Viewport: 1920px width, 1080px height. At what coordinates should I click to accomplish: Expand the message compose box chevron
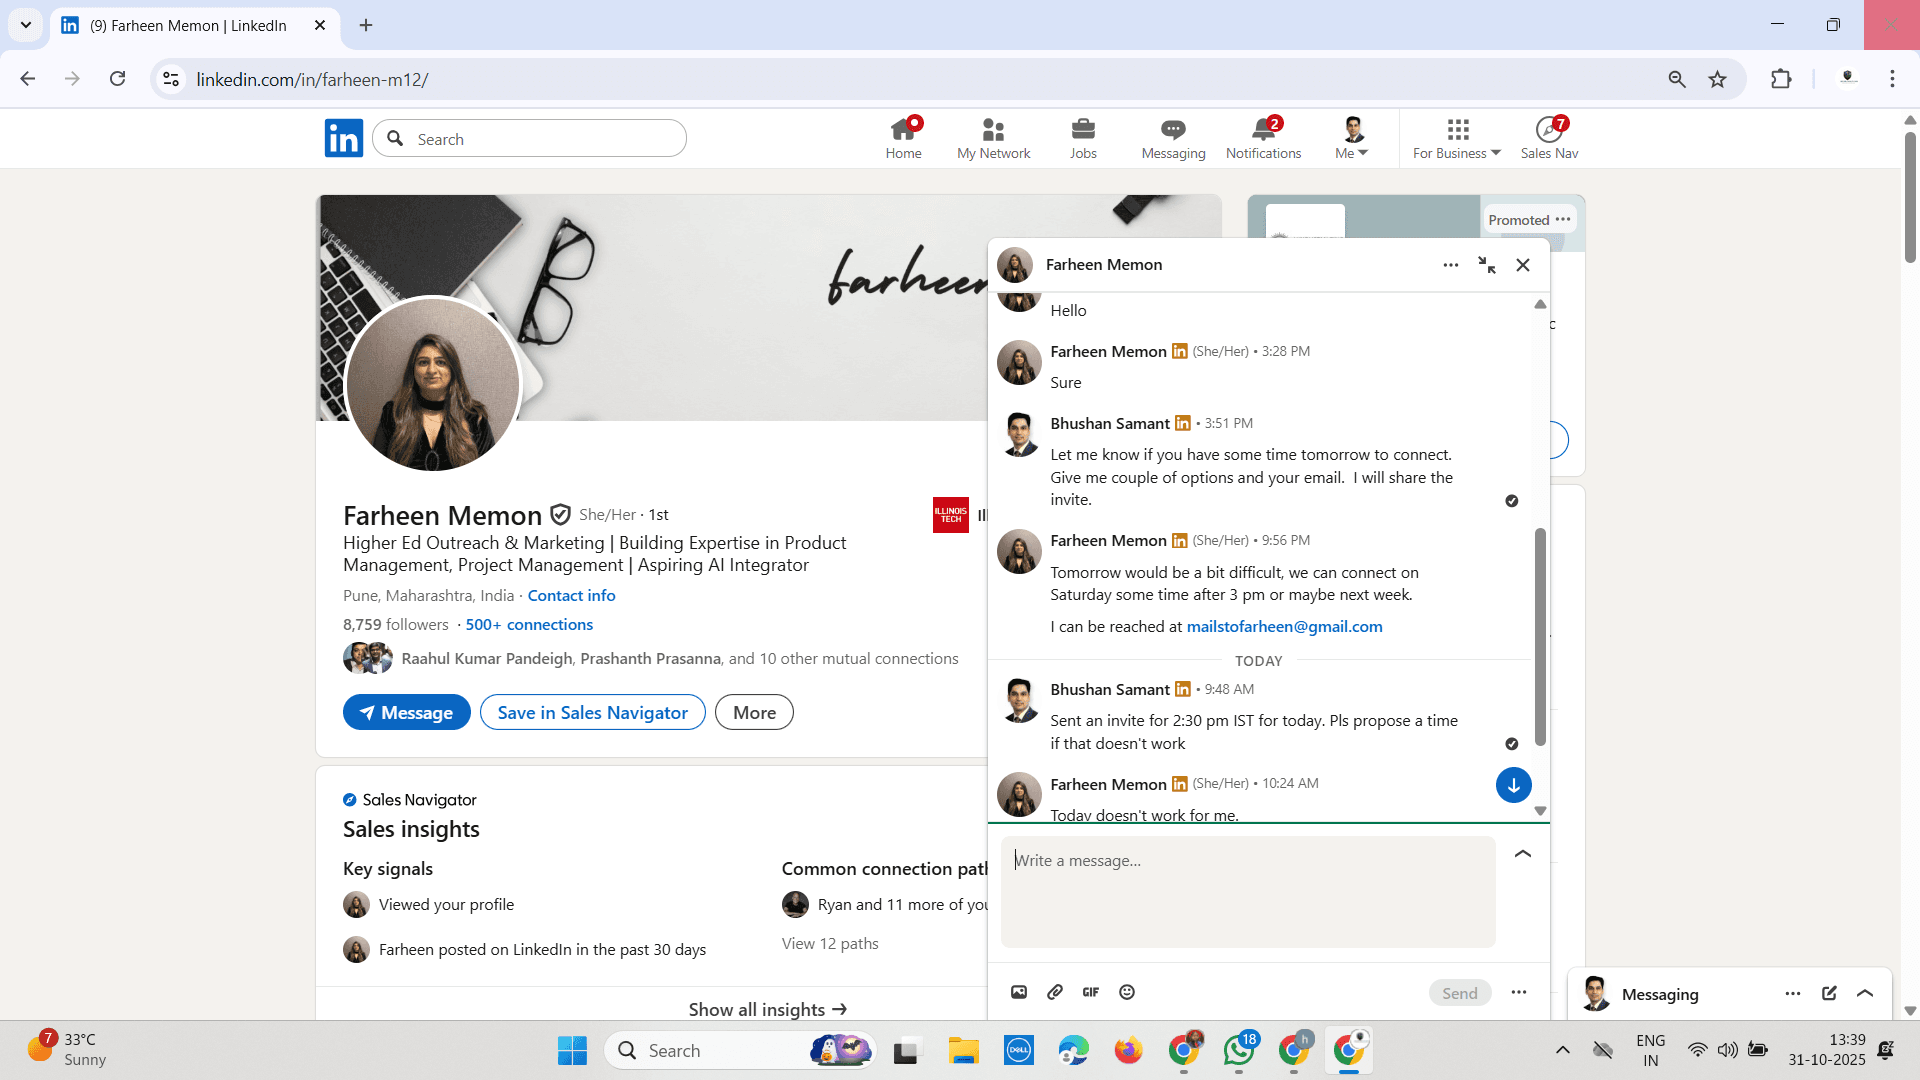coord(1523,854)
